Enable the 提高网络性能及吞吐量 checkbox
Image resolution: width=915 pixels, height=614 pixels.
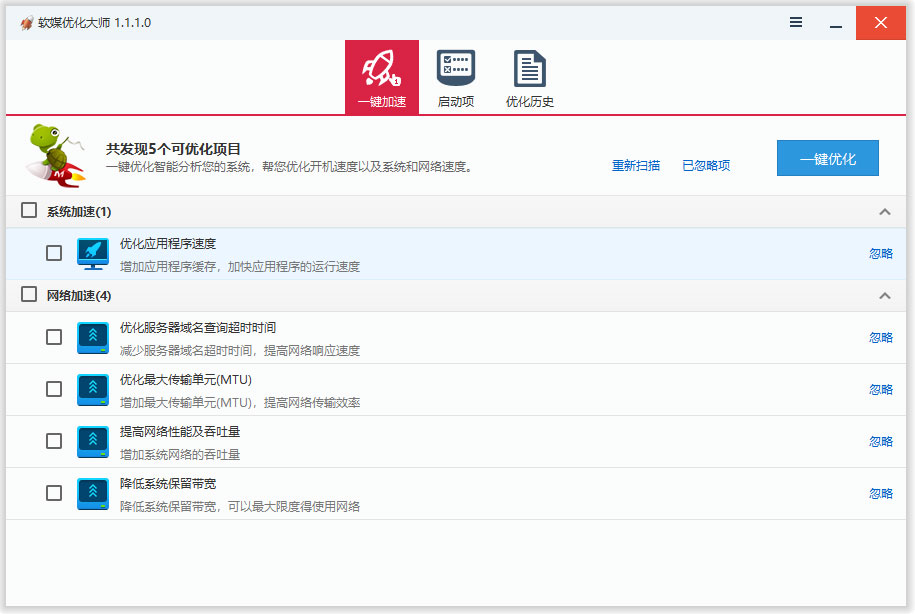click(54, 441)
